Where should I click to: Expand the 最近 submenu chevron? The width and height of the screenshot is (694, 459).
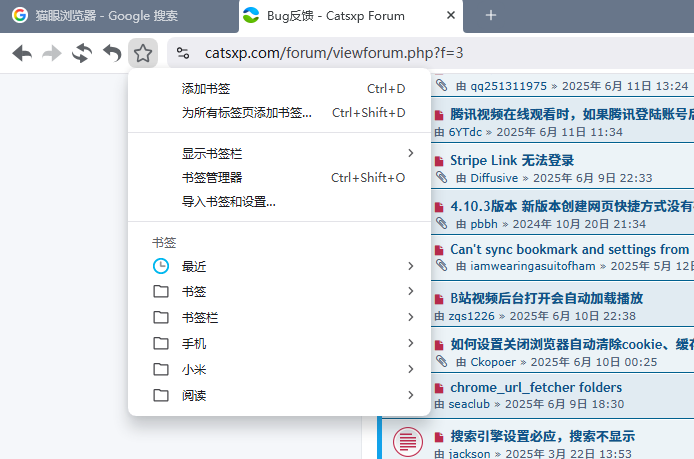point(411,266)
